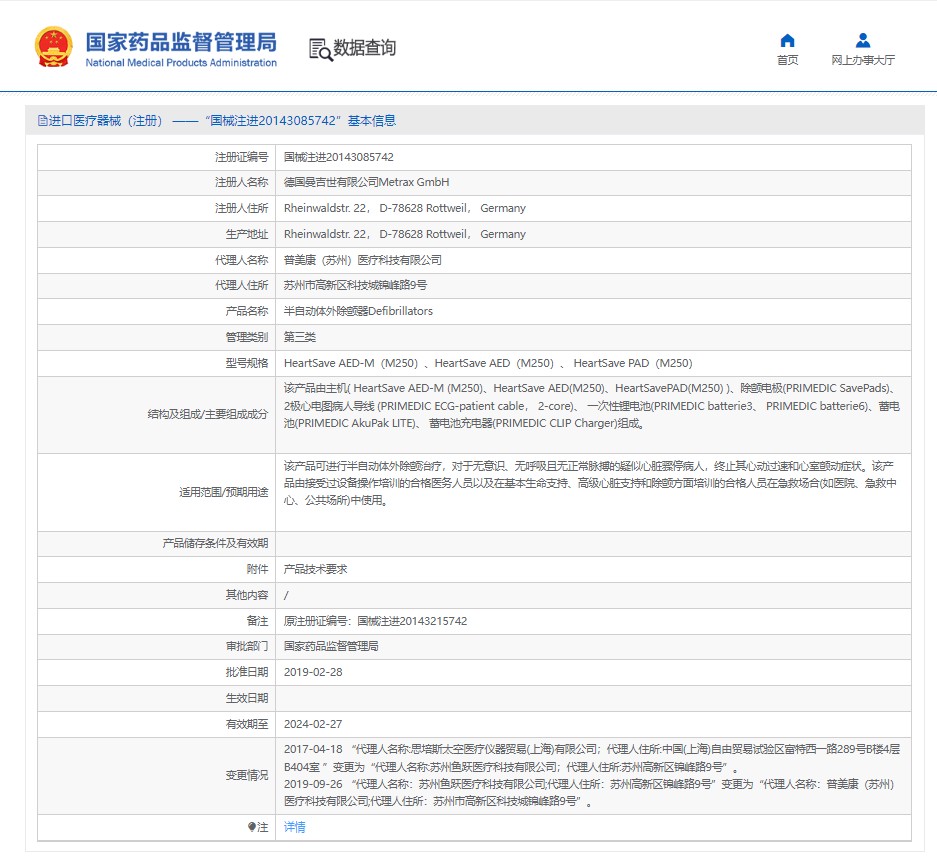Click the document icon beside 进口医疗器械
This screenshot has height=861, width=937.
pos(42,121)
